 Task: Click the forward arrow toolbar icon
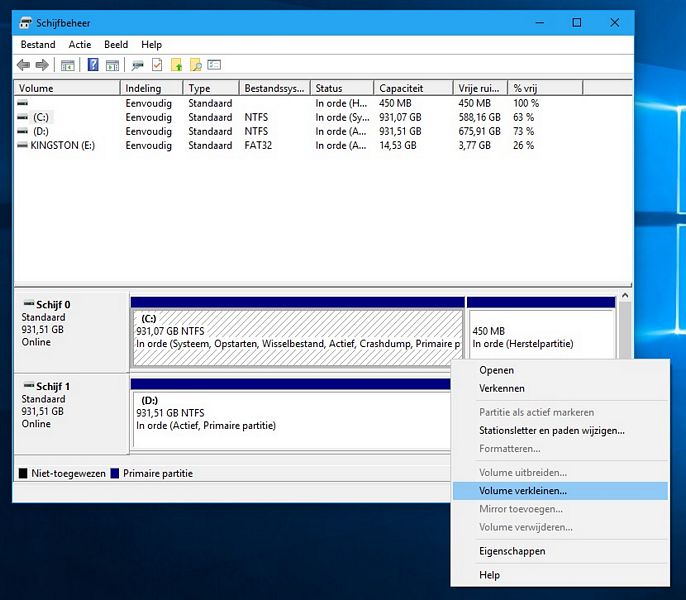[42, 65]
